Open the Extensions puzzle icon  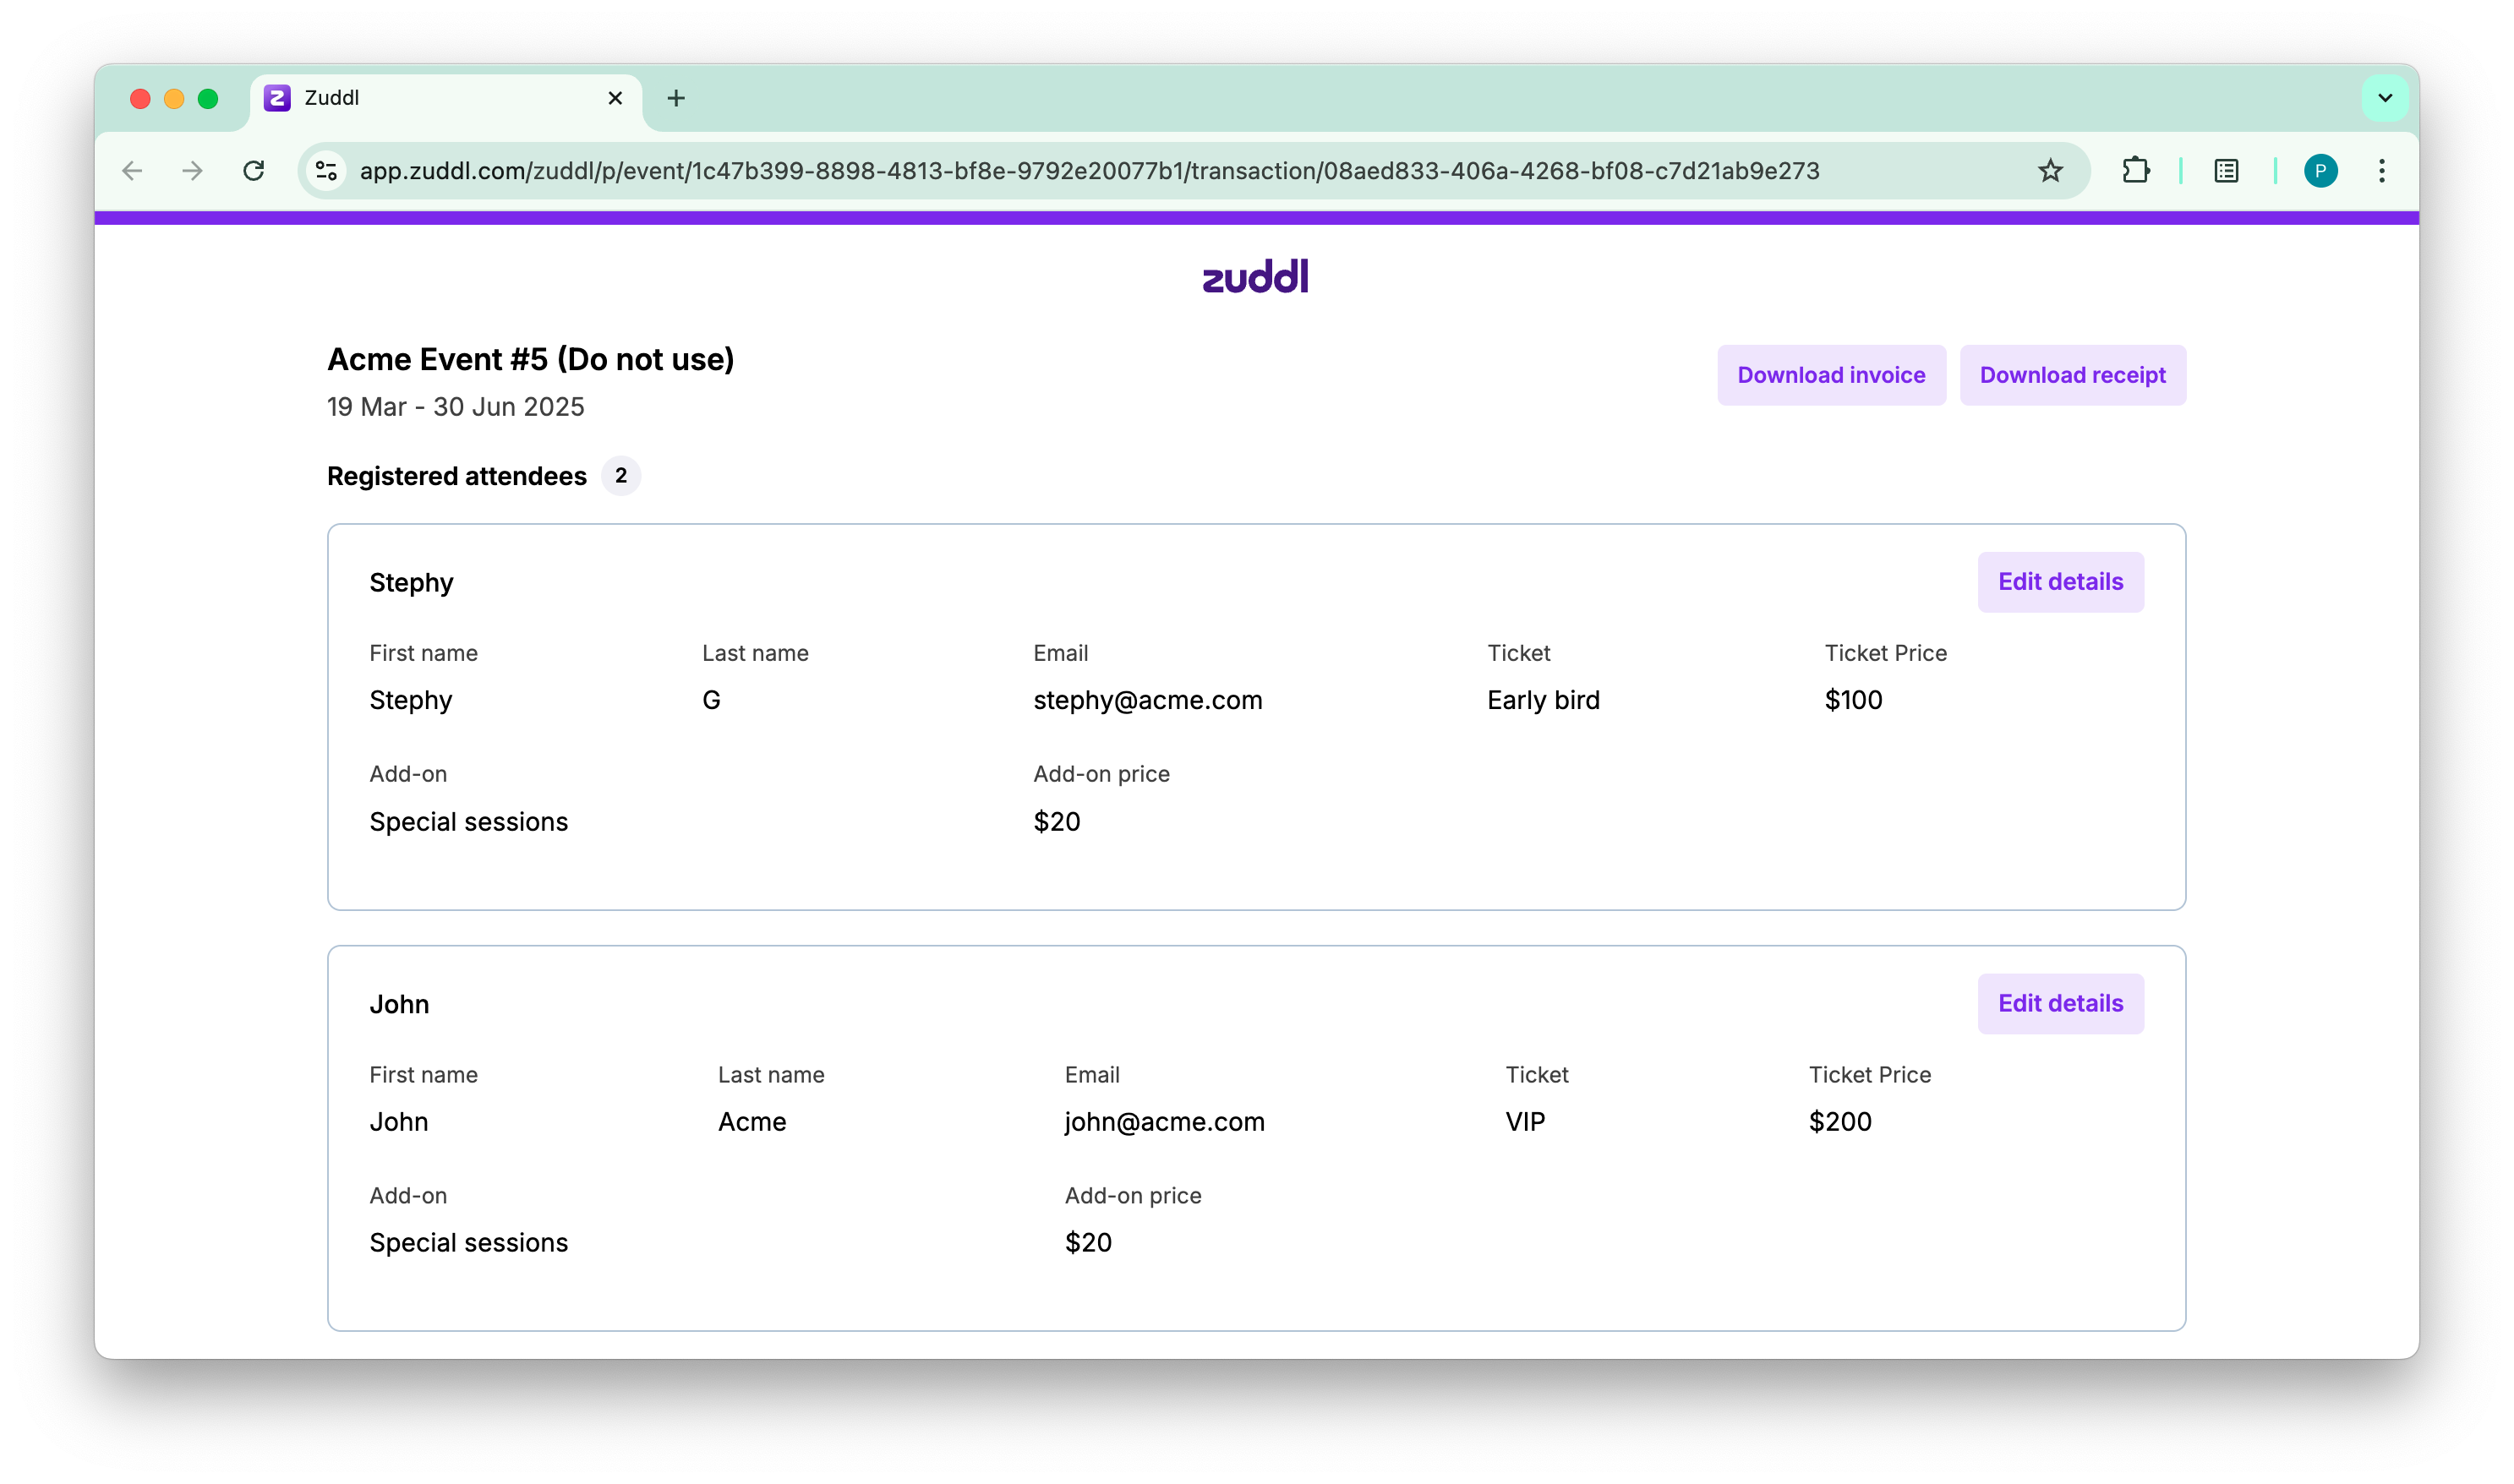(x=2135, y=171)
